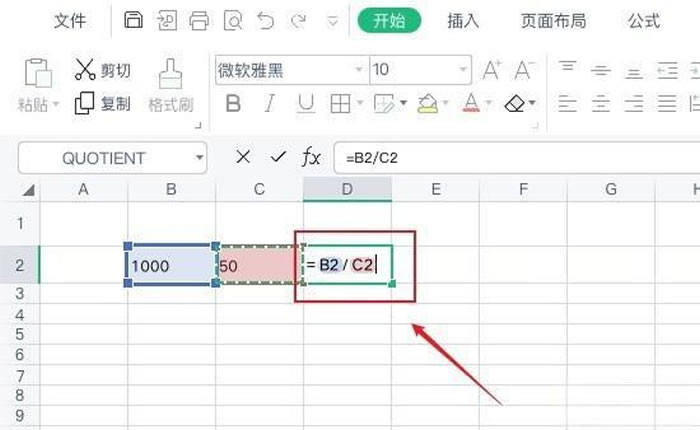
Task: Click the 格式刷 format painter
Action: [x=171, y=86]
